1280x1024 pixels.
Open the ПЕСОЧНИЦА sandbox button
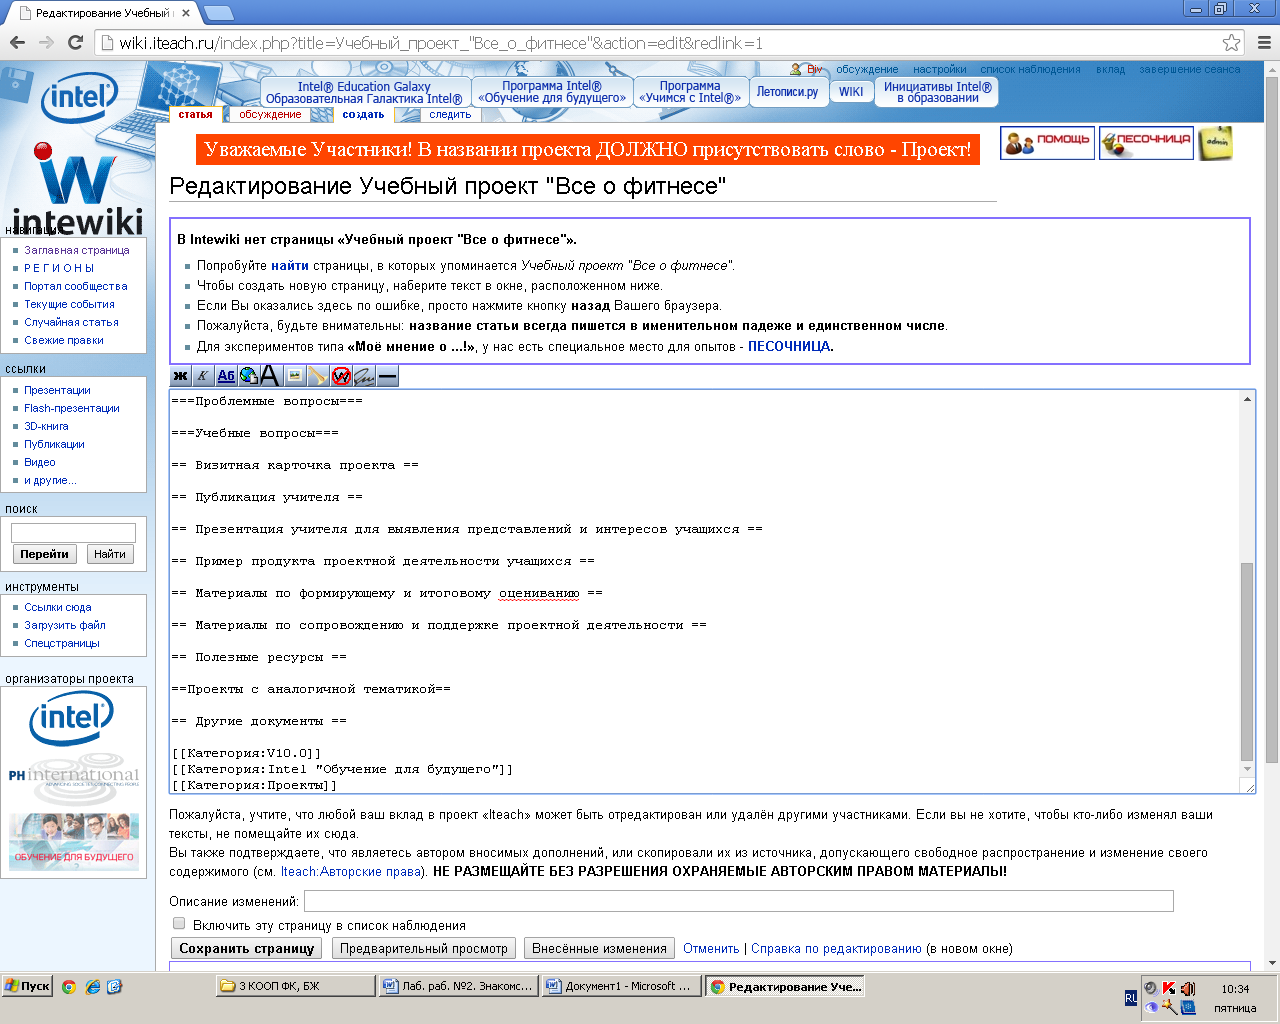(x=1146, y=143)
